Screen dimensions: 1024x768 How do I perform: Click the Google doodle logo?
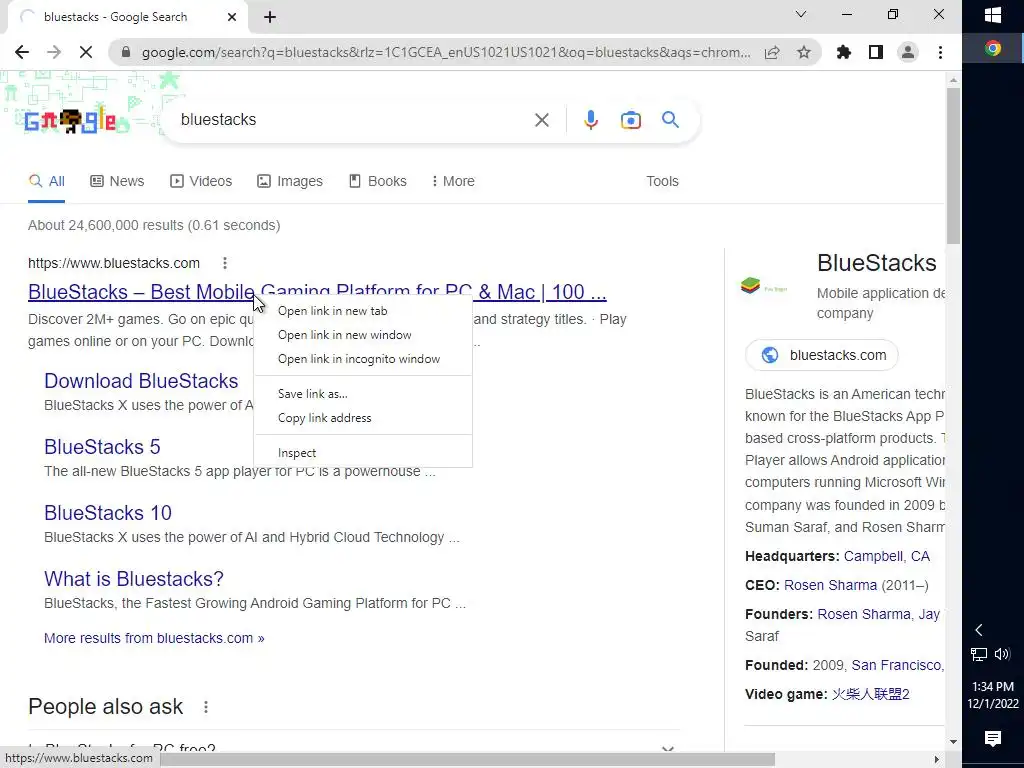click(71, 121)
